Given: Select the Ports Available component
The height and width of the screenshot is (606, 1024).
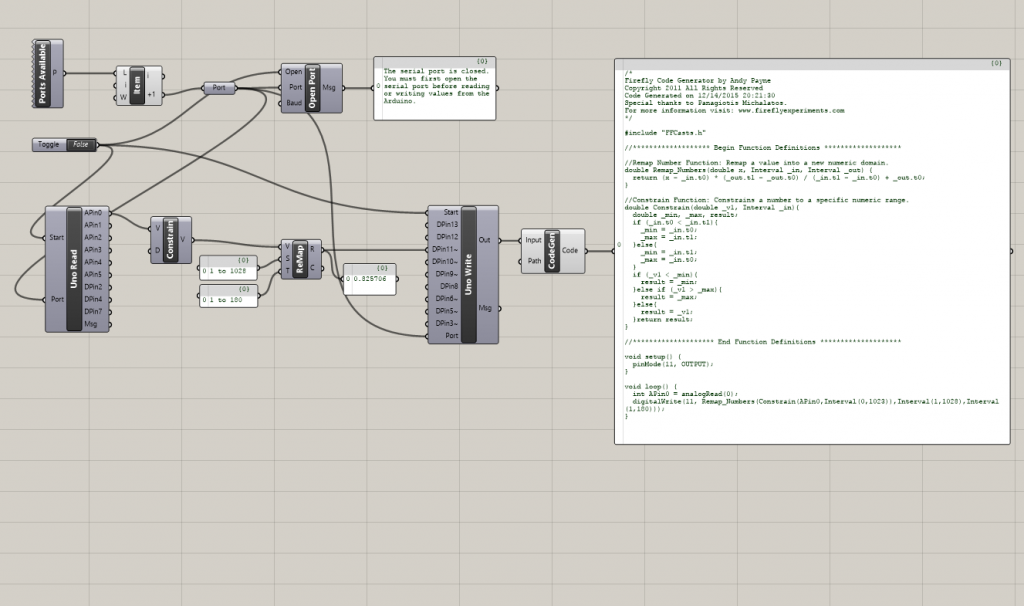Looking at the screenshot, I should [x=43, y=73].
